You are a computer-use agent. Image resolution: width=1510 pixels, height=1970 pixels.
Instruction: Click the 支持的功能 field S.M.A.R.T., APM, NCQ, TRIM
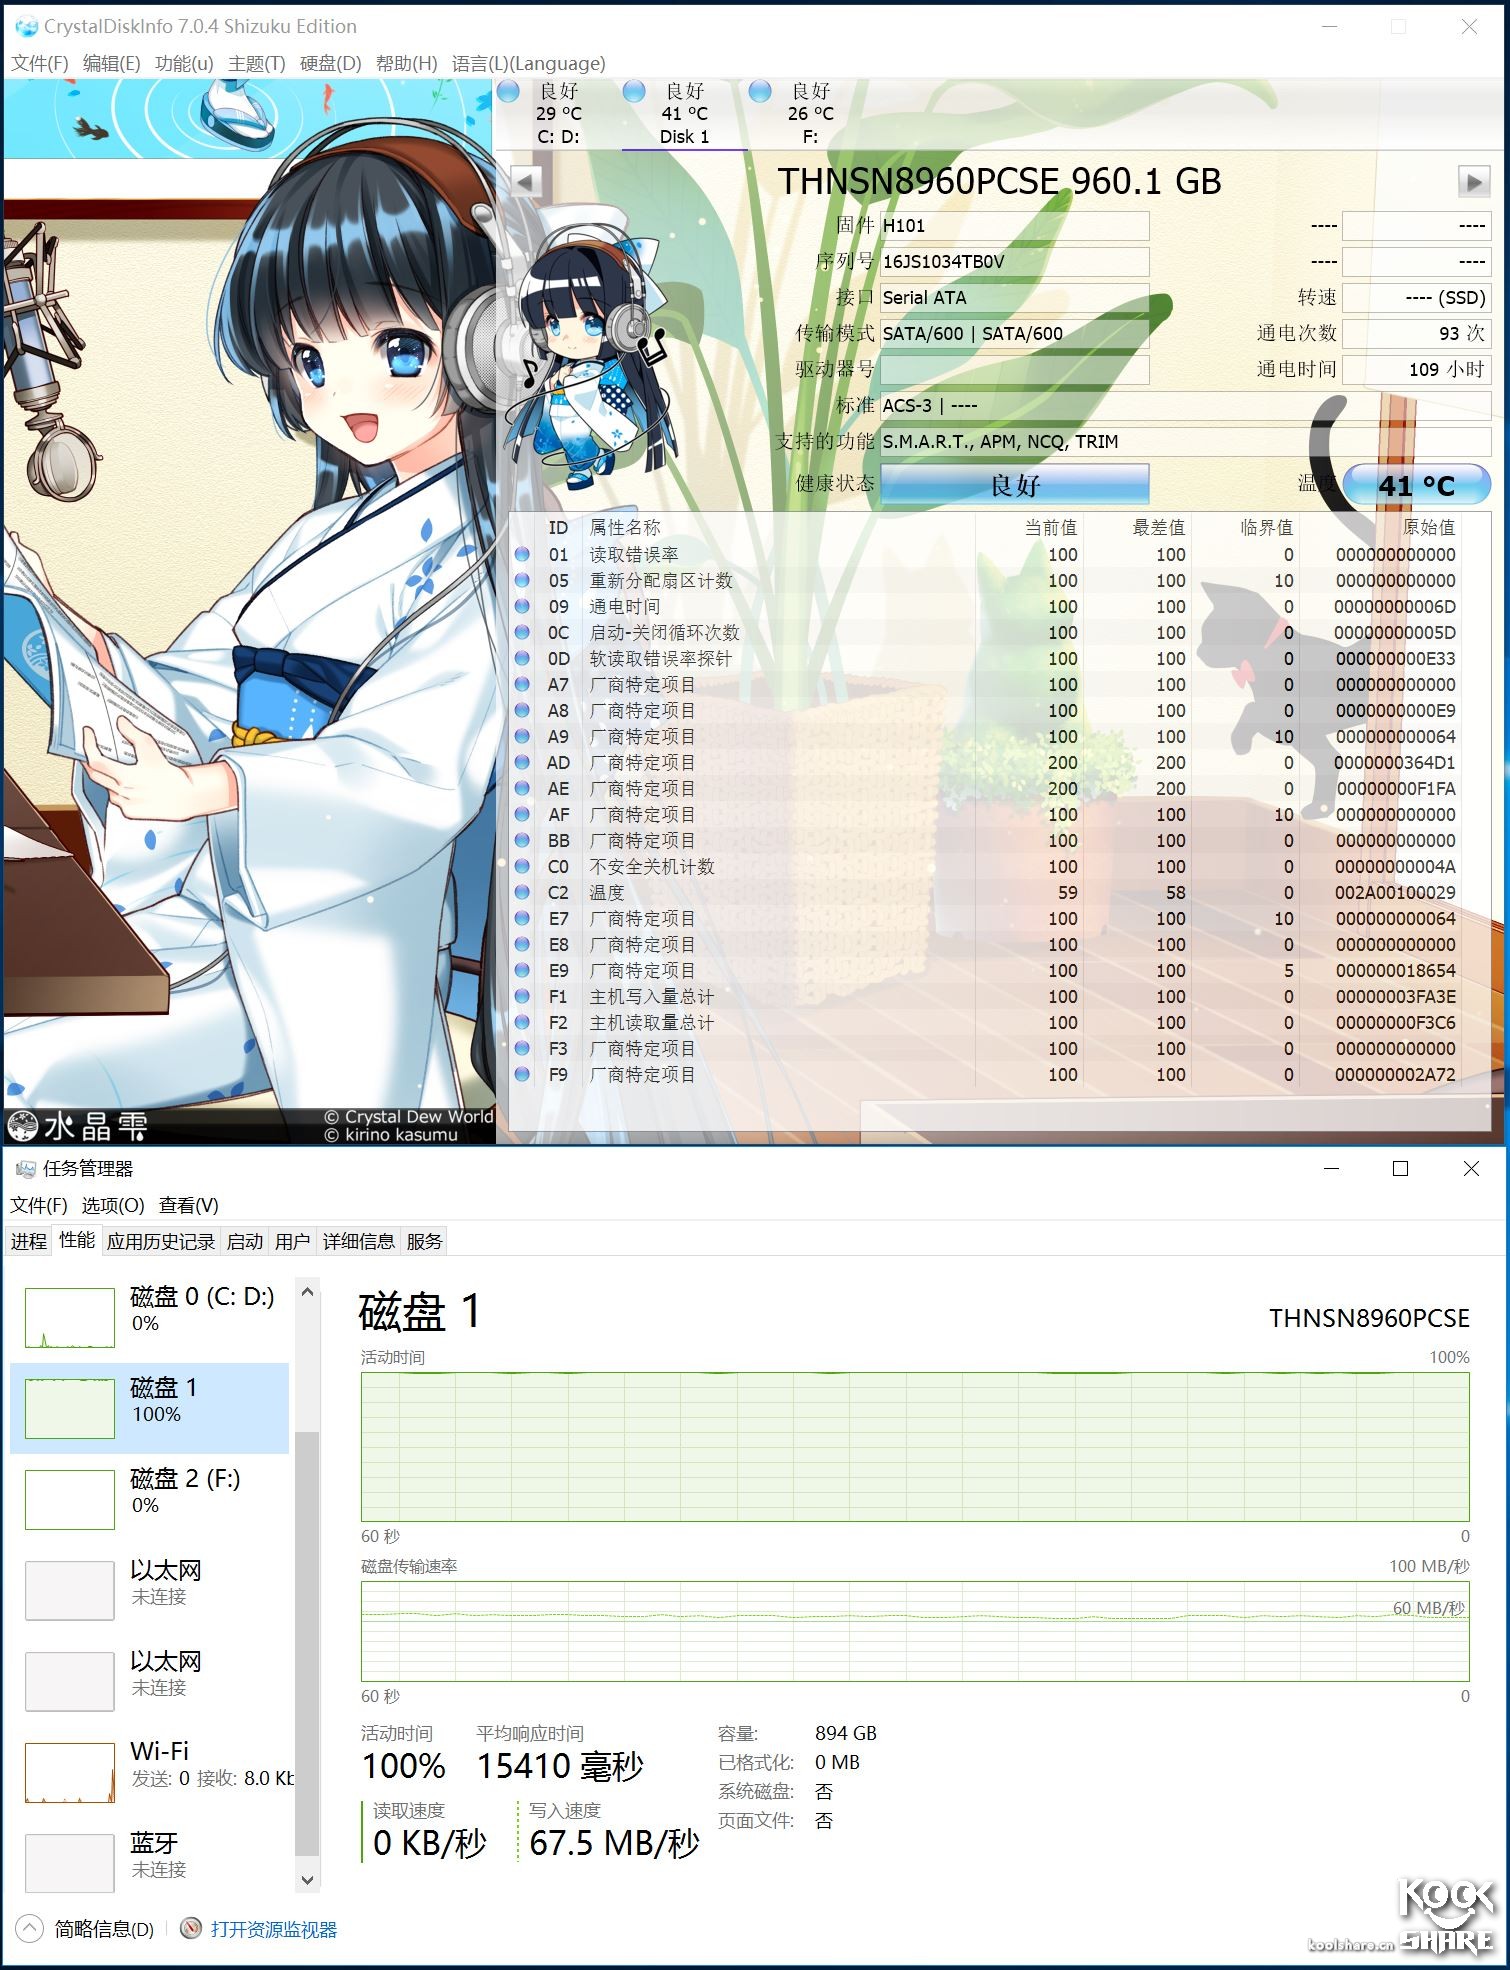point(1185,442)
